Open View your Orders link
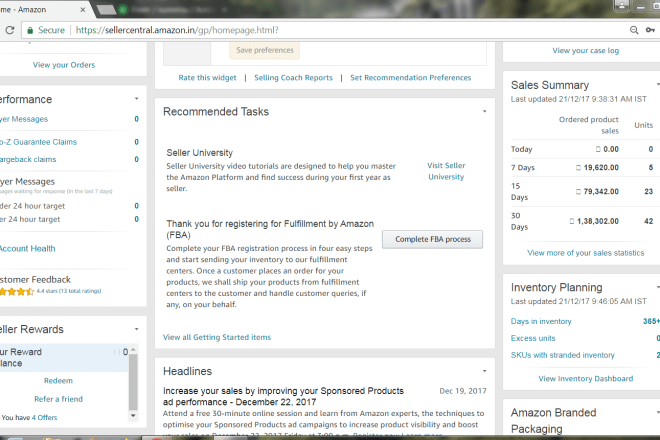Viewport: 660px width, 440px height. (64, 65)
